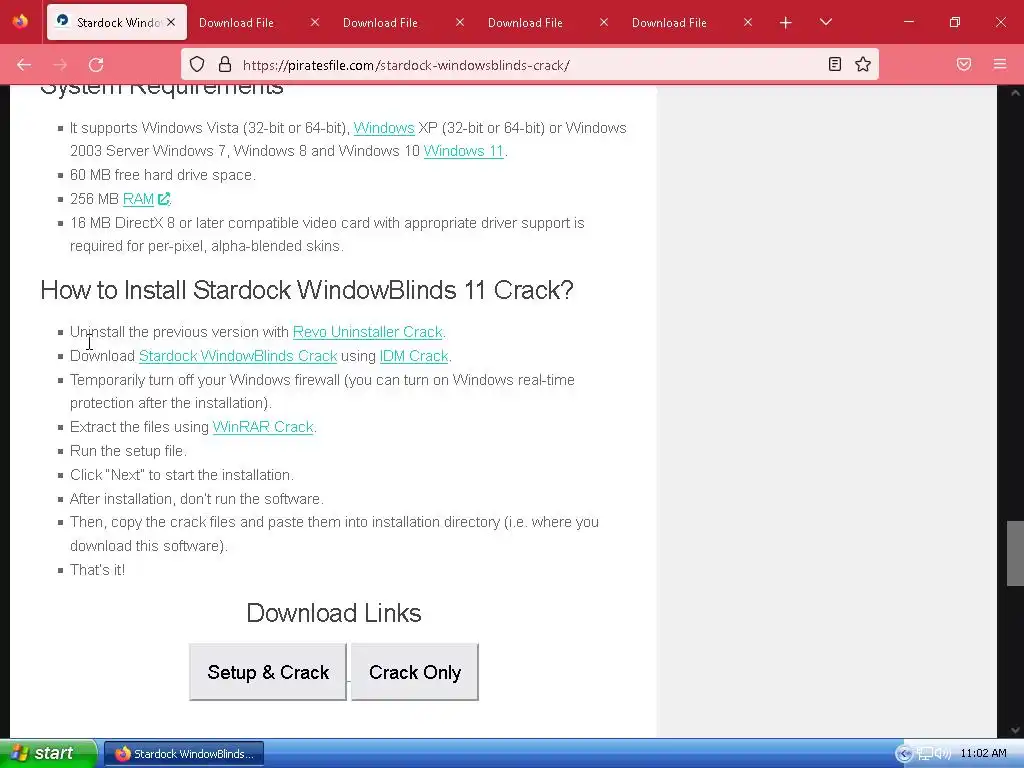Open a new tab with plus button

click(786, 23)
